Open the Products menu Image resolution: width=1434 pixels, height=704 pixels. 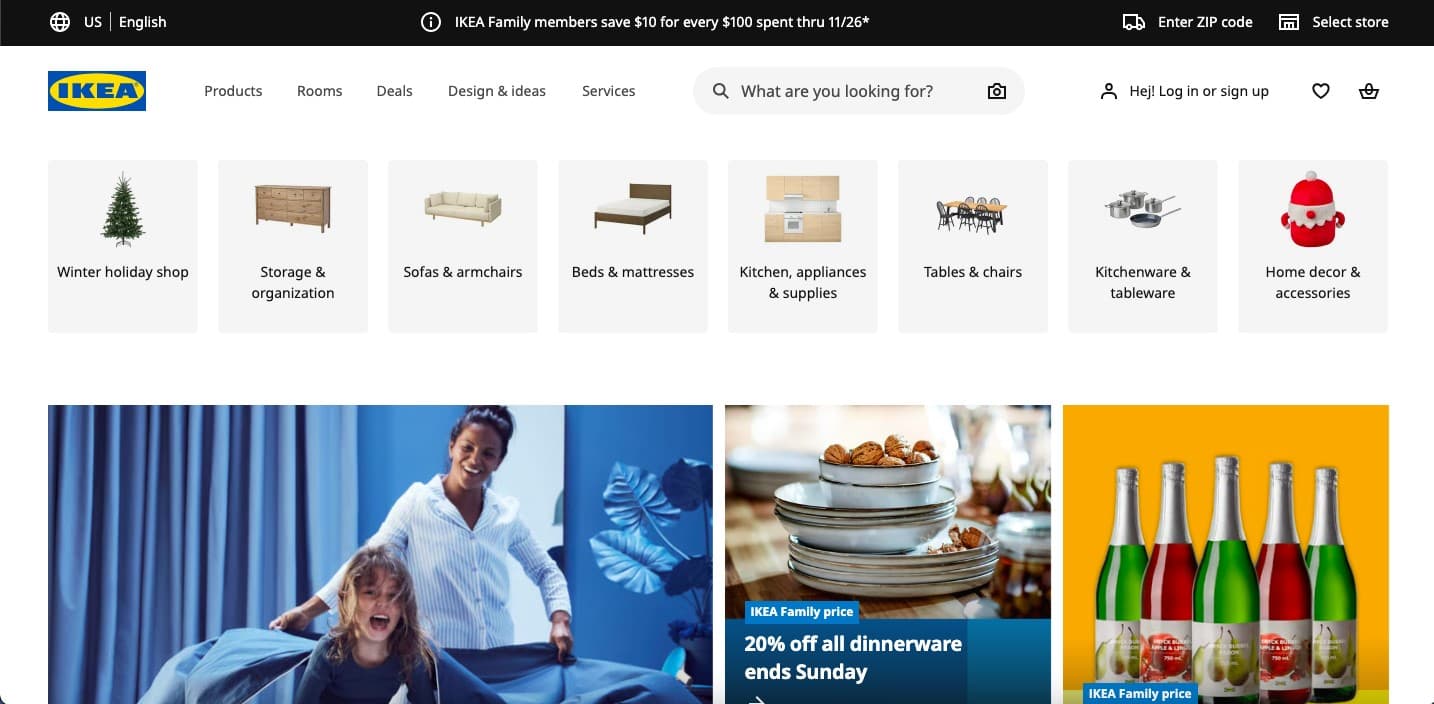click(233, 91)
